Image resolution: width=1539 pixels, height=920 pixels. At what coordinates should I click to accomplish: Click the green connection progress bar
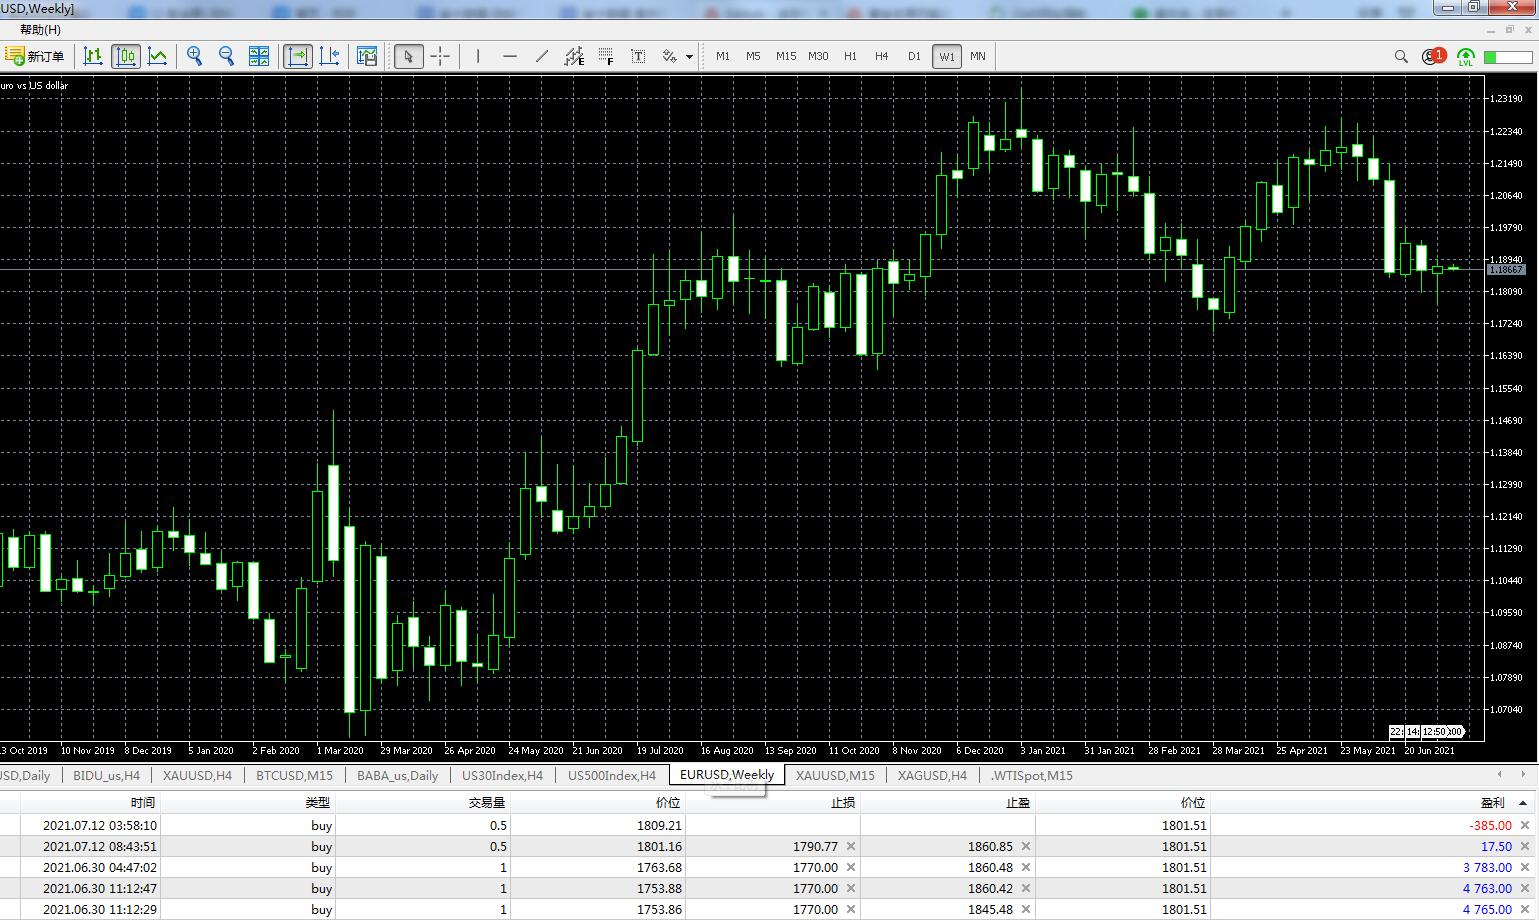1508,57
